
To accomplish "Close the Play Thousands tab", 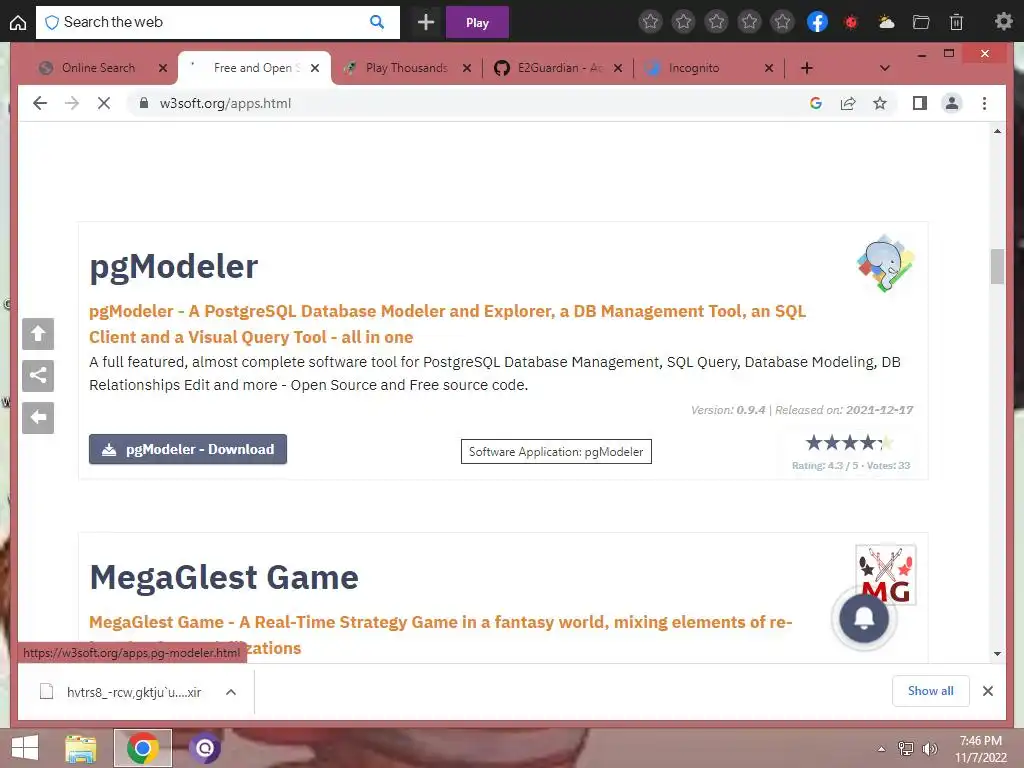I will [467, 68].
